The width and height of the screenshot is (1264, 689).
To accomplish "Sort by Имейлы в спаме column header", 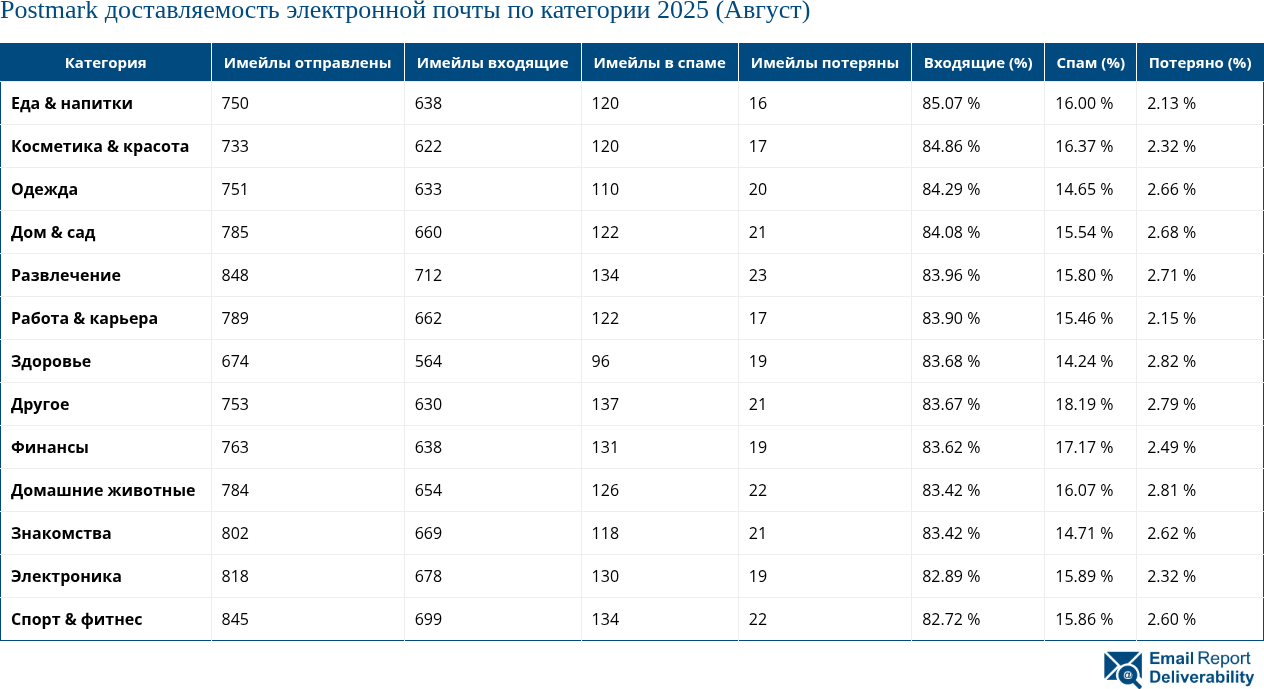I will coord(659,61).
